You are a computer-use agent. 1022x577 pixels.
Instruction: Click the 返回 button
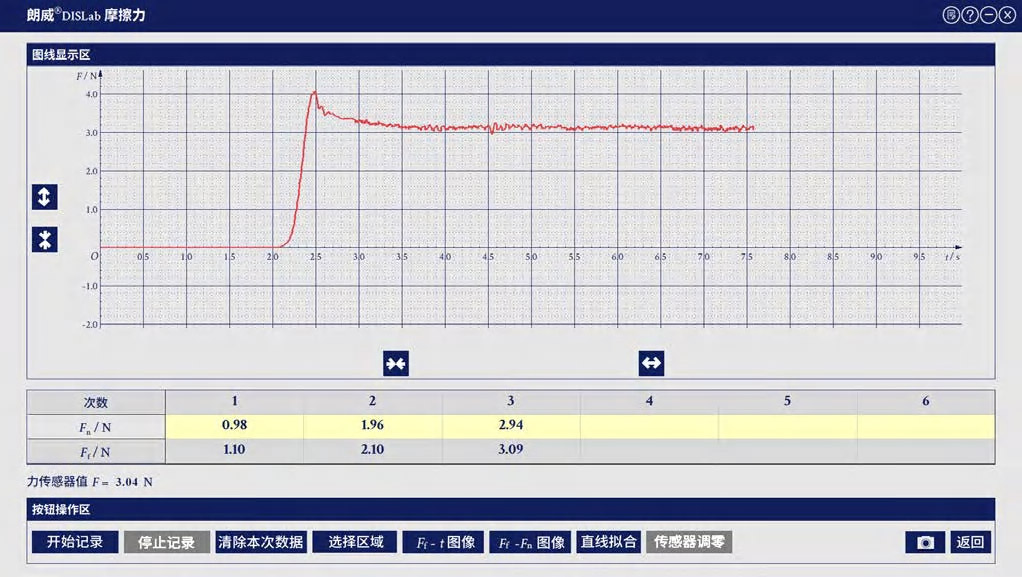tap(970, 542)
